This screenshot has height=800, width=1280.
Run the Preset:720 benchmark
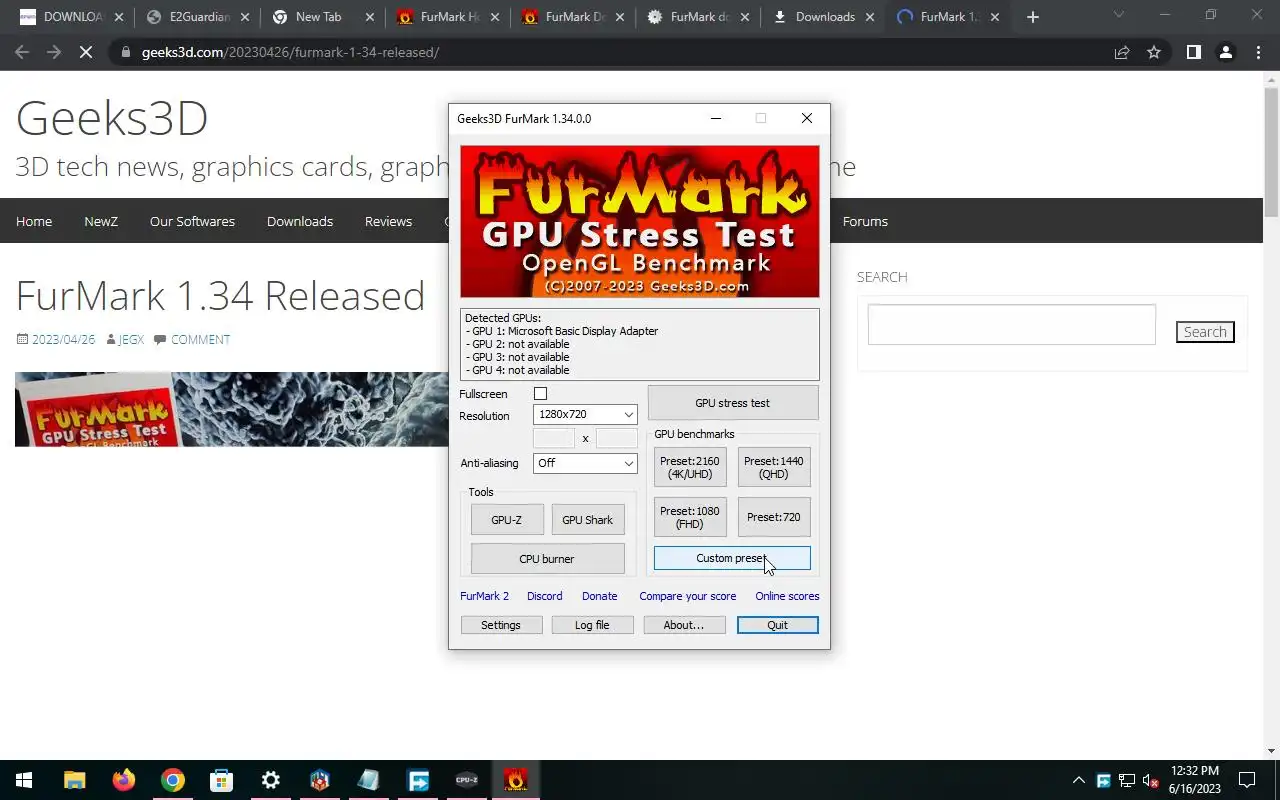tap(774, 517)
